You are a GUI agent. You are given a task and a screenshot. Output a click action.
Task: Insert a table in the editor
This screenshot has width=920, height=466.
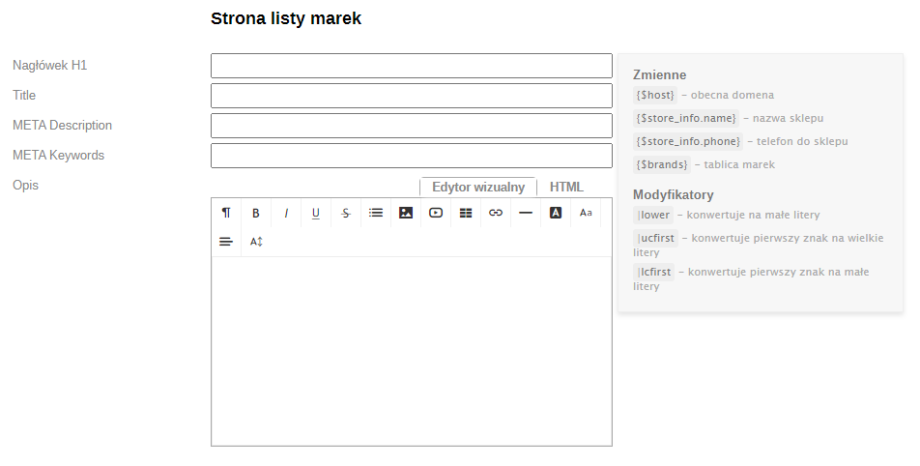tap(466, 213)
